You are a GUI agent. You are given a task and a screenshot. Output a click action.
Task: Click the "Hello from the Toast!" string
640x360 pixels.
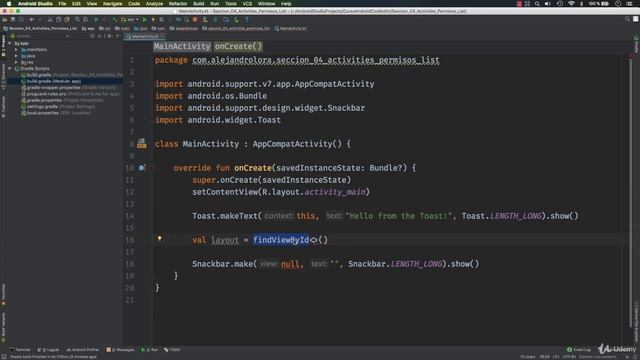[x=398, y=216]
